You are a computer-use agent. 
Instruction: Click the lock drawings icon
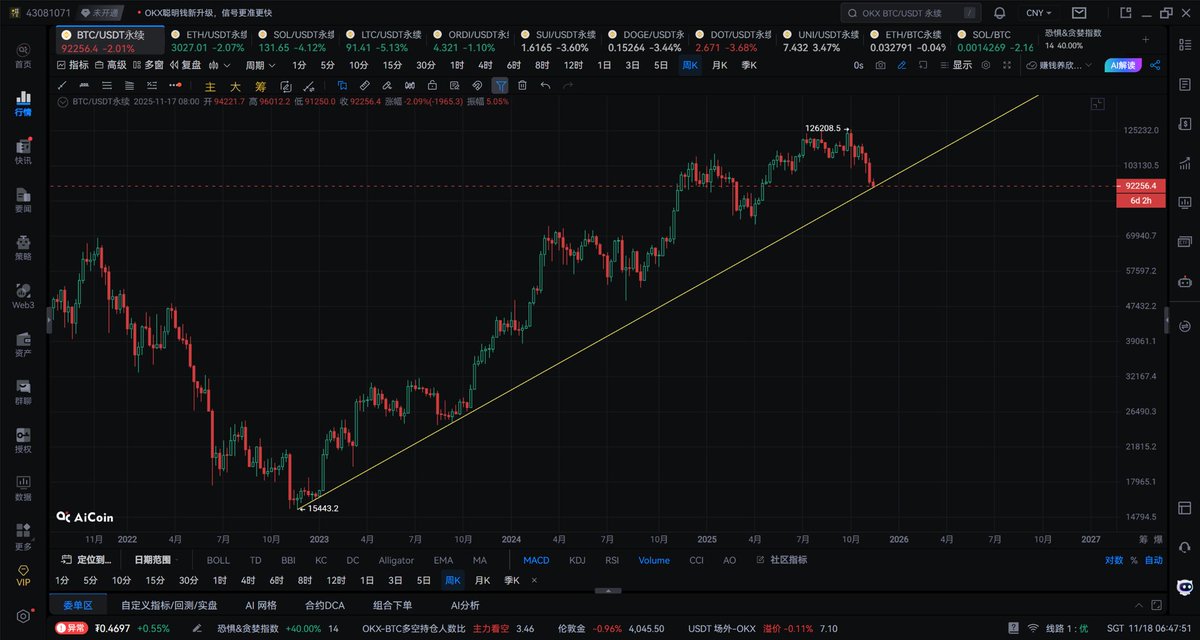432,86
